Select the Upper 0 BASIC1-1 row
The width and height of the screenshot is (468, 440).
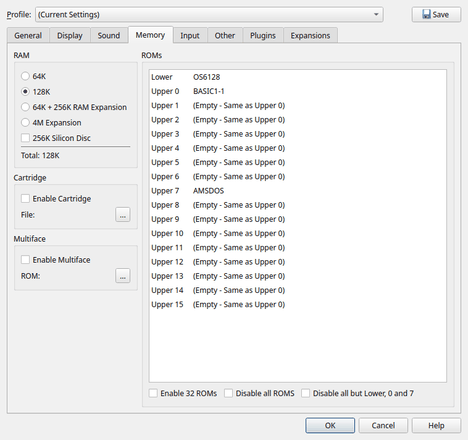click(297, 91)
